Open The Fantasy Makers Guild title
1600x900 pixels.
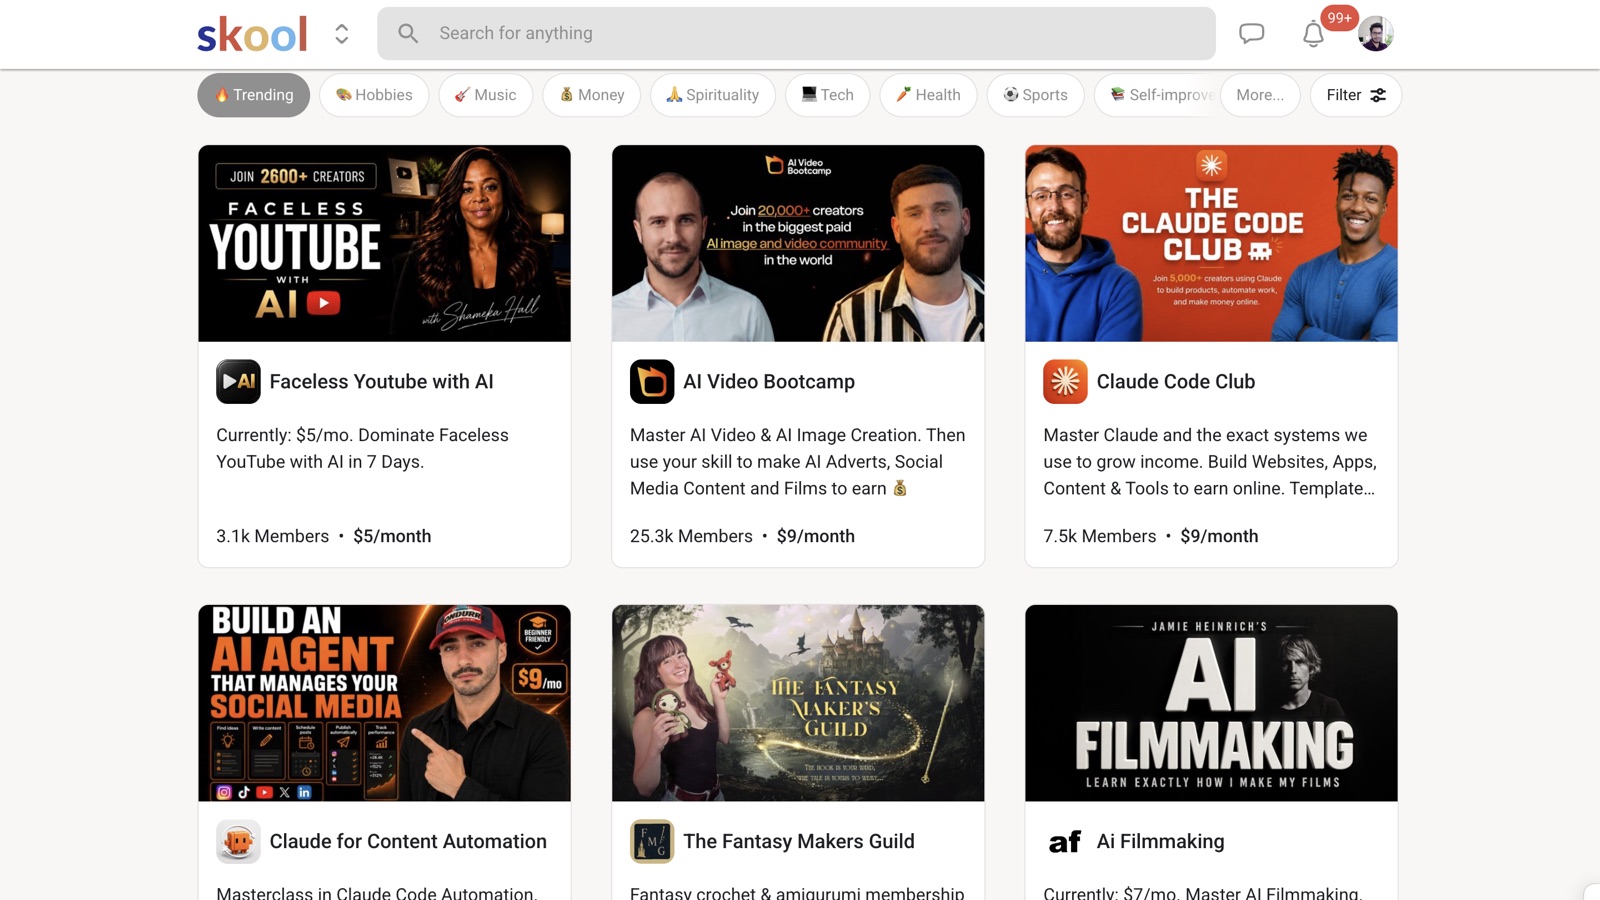pos(799,842)
